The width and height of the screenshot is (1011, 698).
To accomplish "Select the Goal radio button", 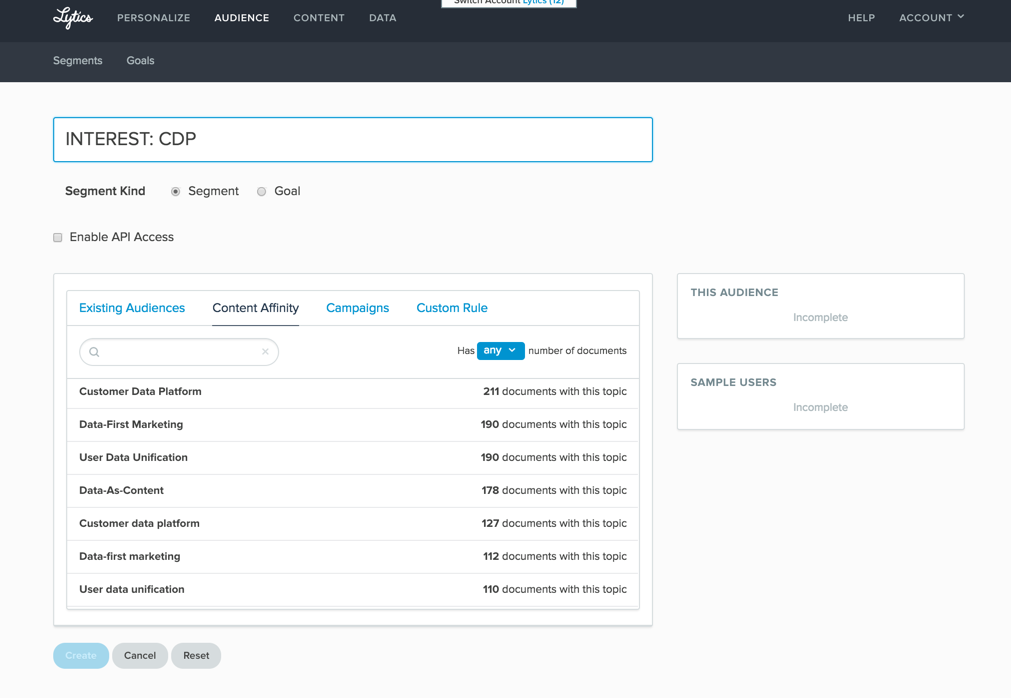I will (x=261, y=191).
